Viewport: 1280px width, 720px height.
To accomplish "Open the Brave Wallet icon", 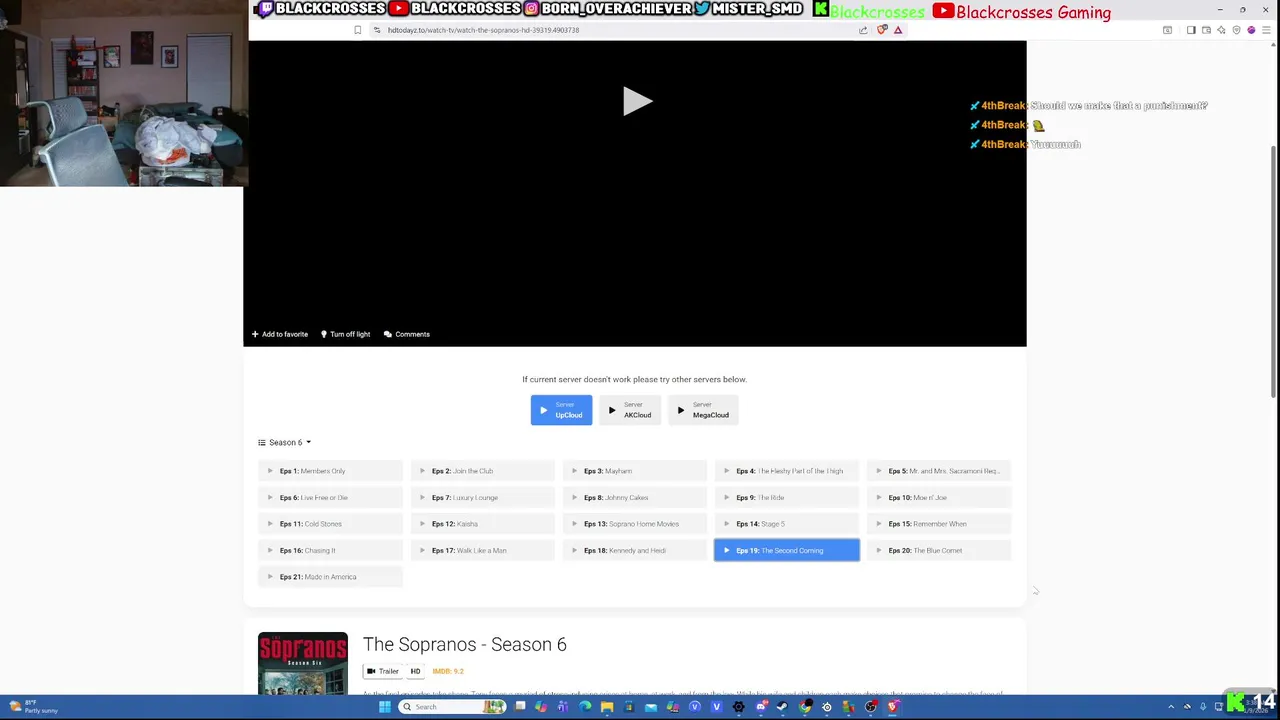I will pyautogui.click(x=1206, y=30).
